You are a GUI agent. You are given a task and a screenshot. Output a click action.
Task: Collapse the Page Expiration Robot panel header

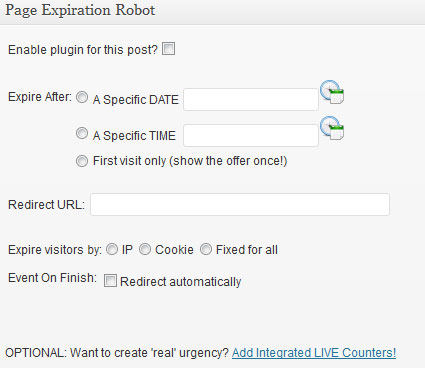point(212,12)
